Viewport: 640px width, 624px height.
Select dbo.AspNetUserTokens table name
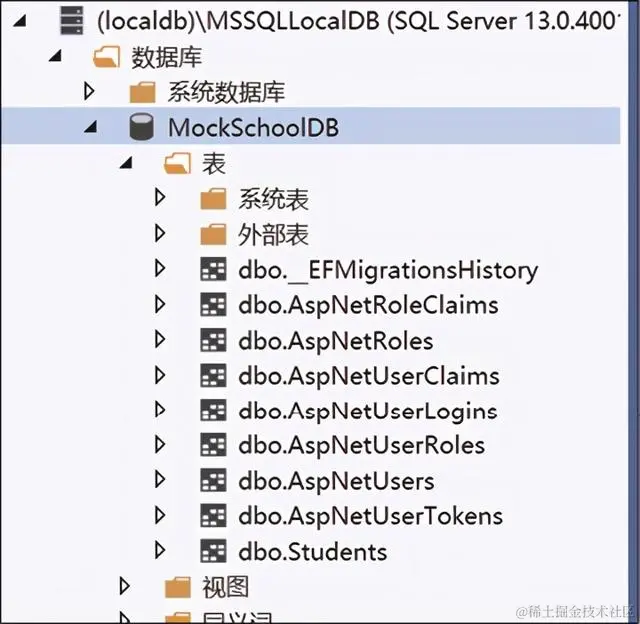371,517
